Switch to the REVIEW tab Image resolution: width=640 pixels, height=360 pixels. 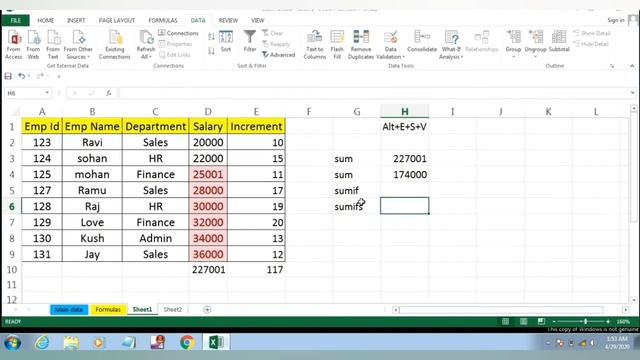click(228, 20)
